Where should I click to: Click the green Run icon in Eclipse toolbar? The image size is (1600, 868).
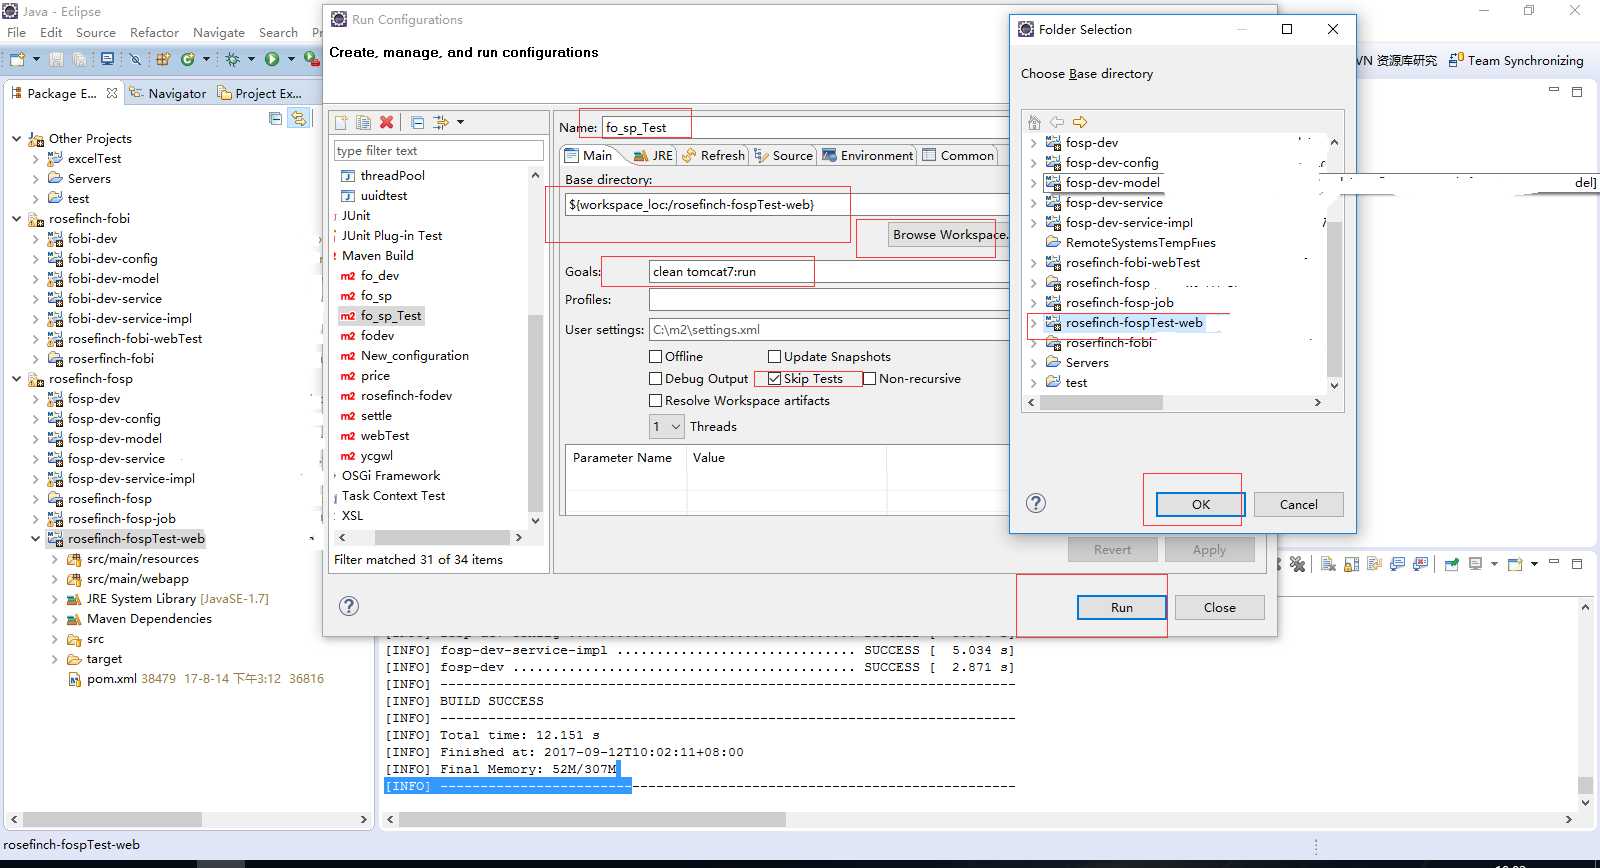(272, 60)
